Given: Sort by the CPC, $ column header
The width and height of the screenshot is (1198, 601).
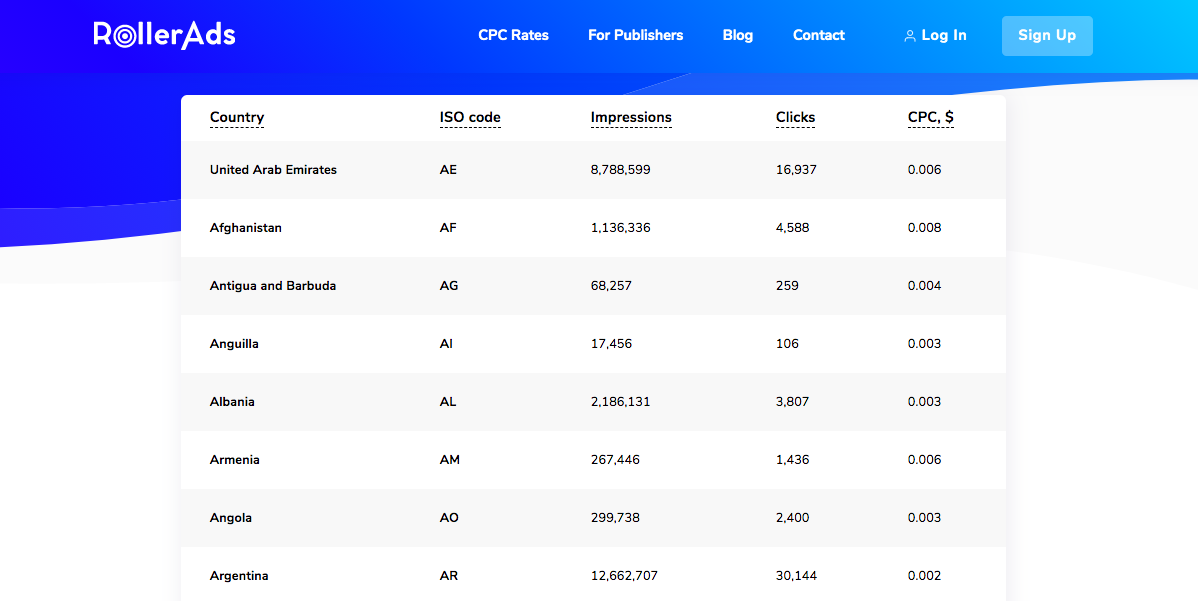Looking at the screenshot, I should pos(930,117).
